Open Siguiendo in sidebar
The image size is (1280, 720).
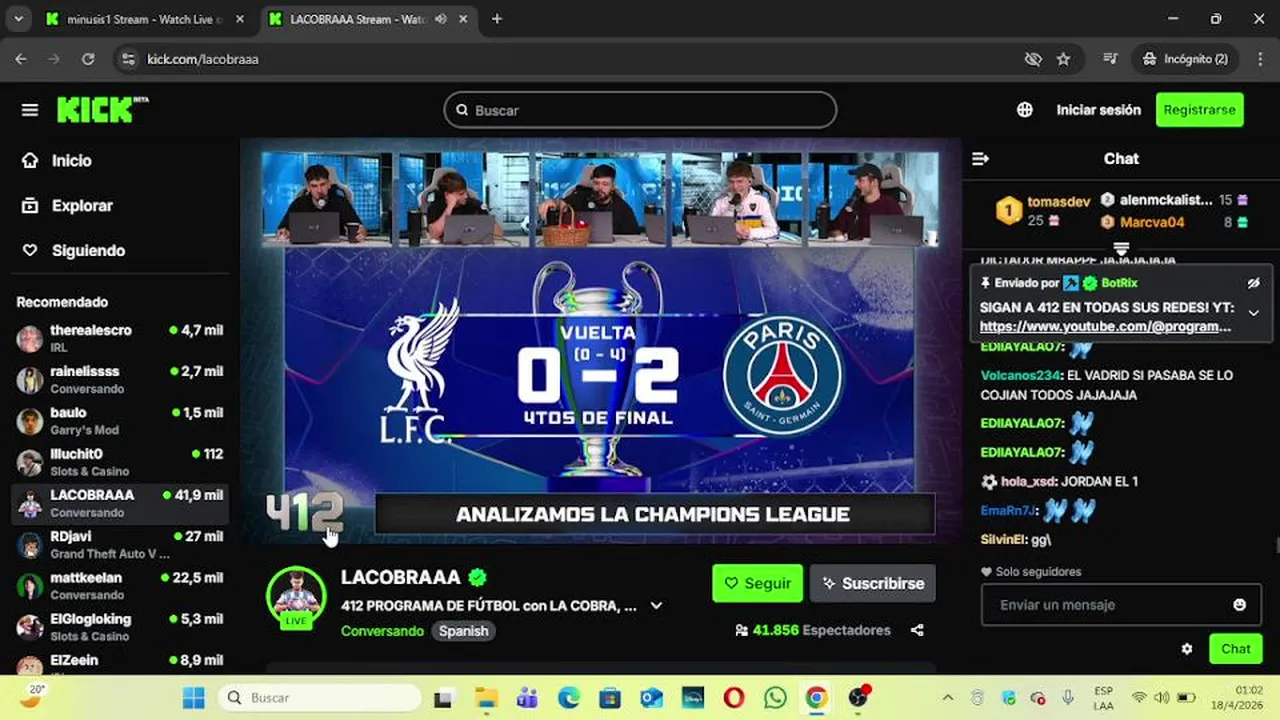pos(74,250)
